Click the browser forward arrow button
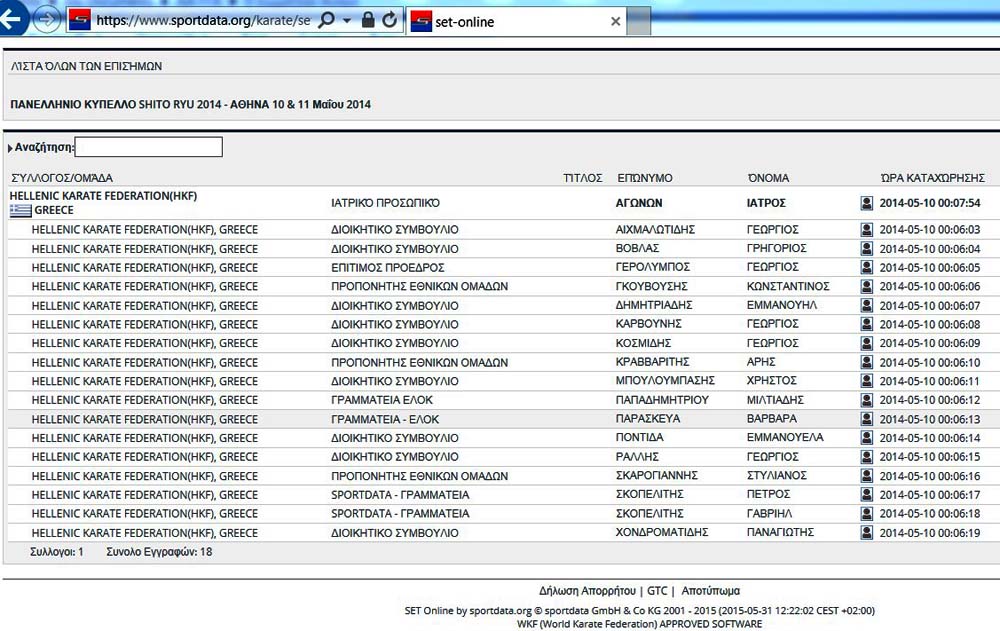Viewport: 1000px width, 631px height. tap(45, 19)
